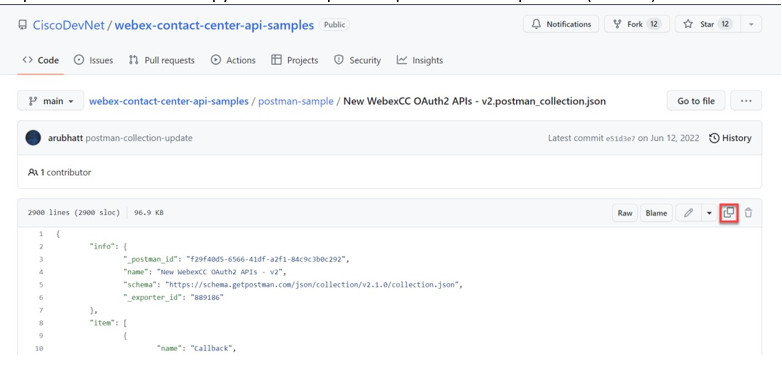
Task: Open arubhatt's avatar image
Action: (33, 138)
